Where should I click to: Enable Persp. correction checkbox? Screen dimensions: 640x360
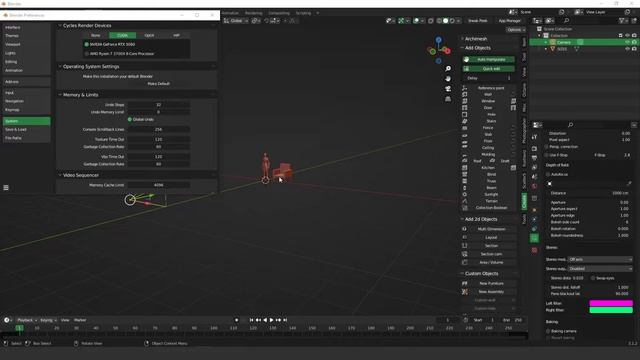point(547,147)
